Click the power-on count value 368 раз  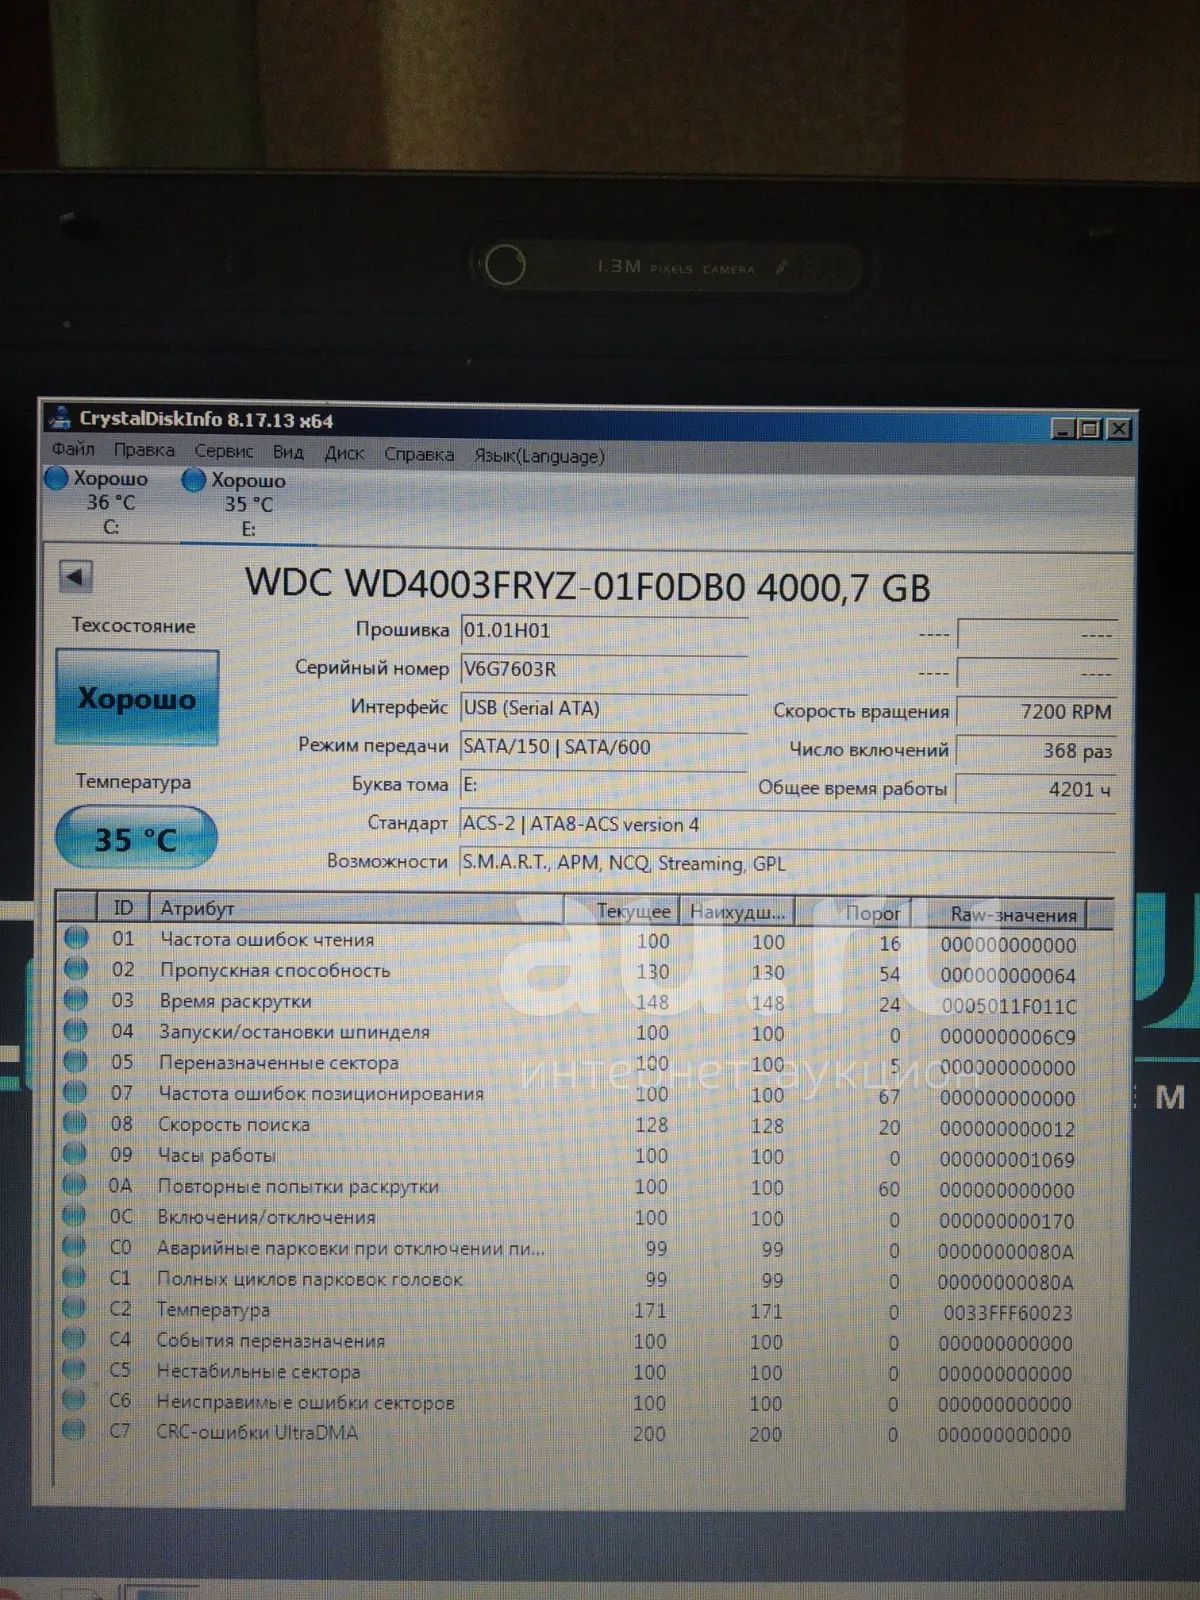[1035, 750]
